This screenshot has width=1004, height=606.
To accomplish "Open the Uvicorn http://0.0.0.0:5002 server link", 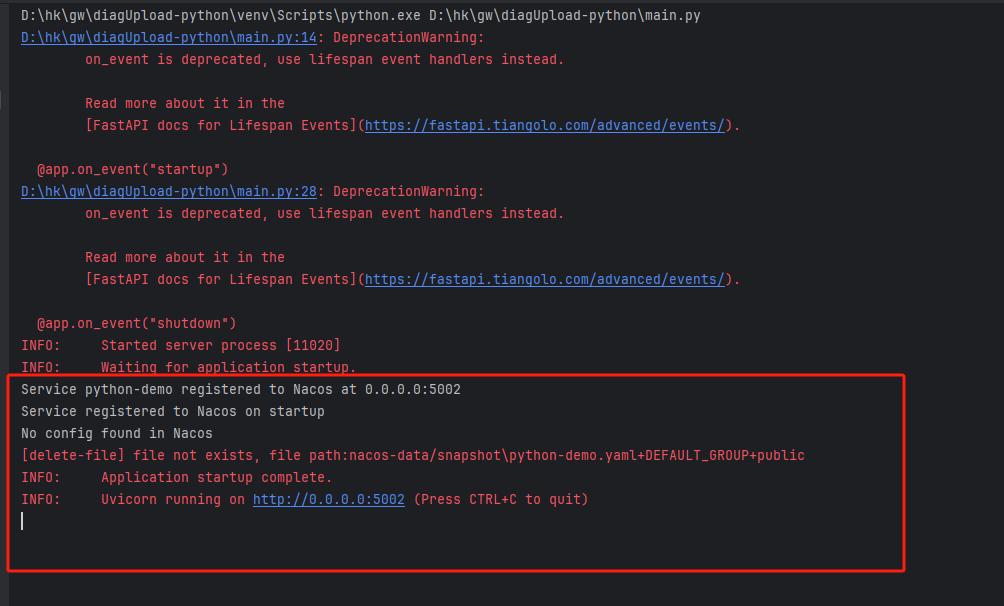I will tap(328, 499).
